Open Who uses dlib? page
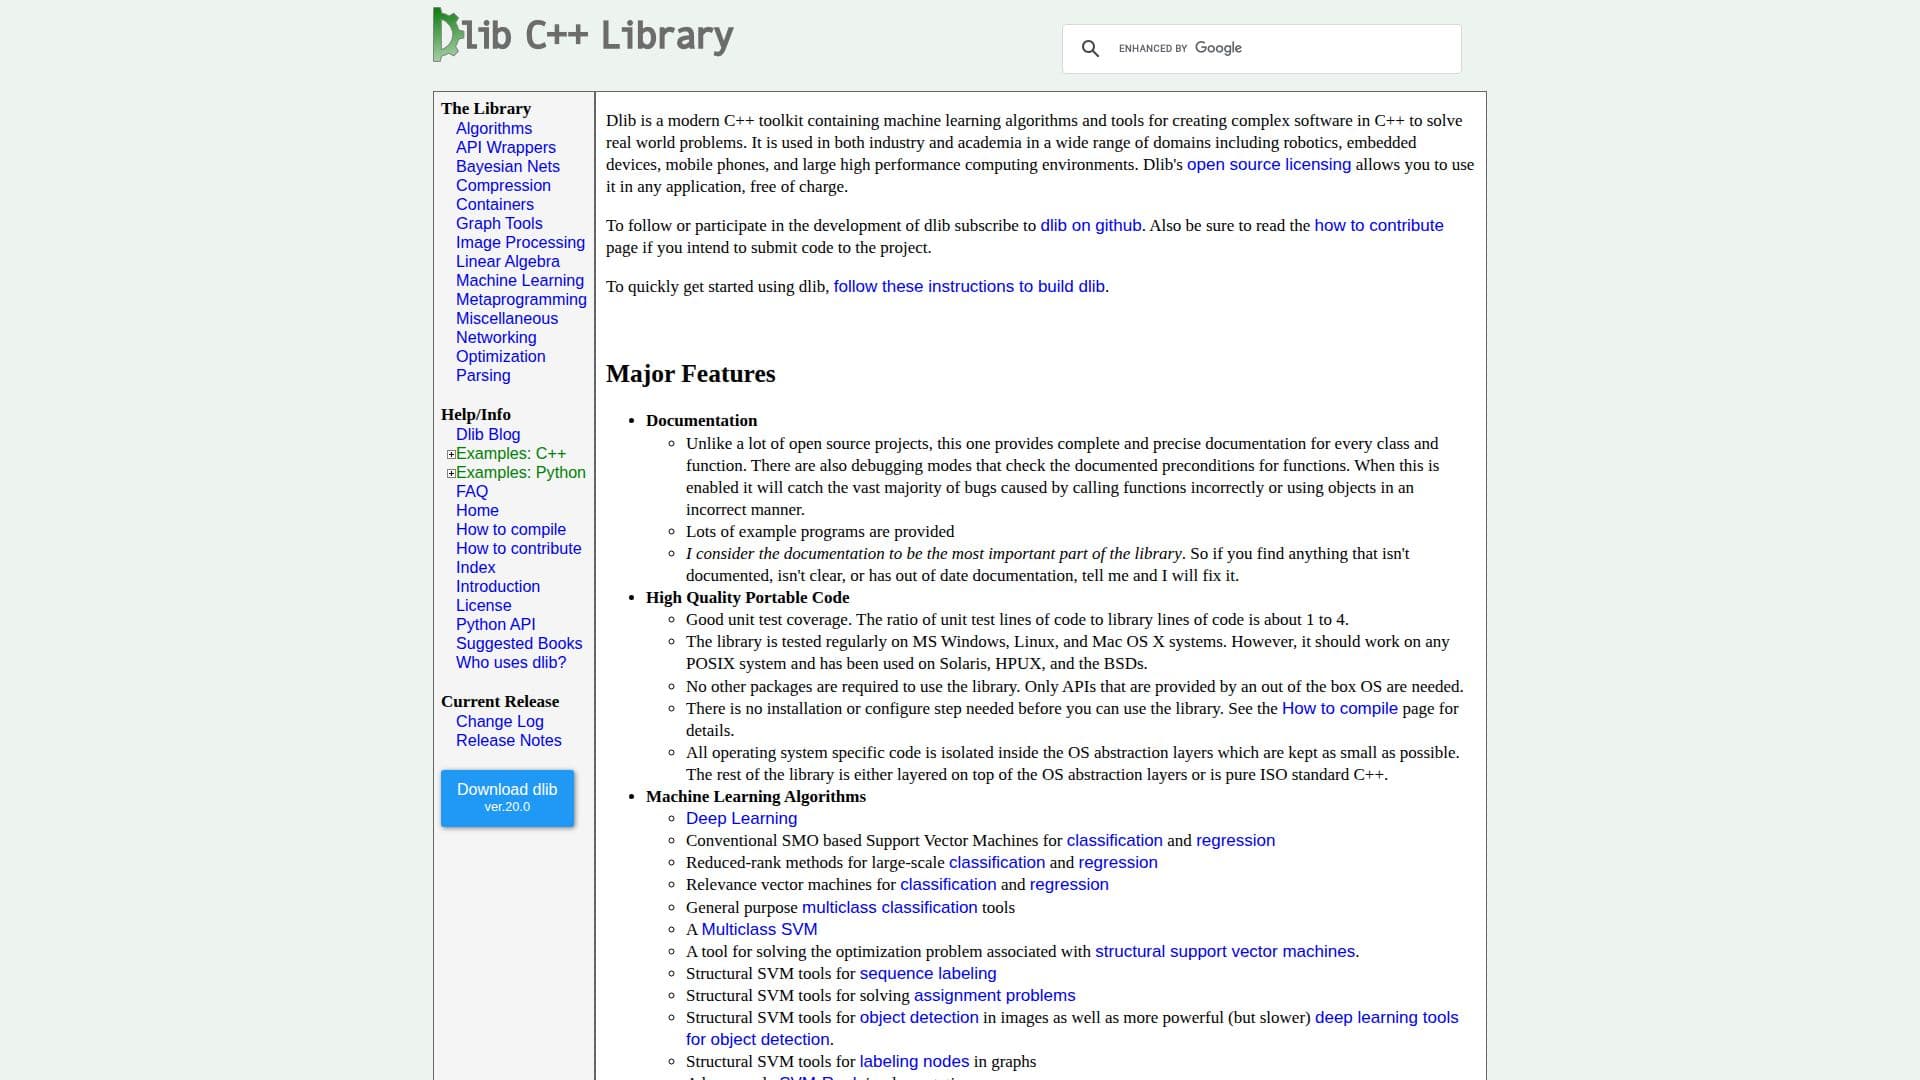The height and width of the screenshot is (1080, 1920). (x=511, y=662)
